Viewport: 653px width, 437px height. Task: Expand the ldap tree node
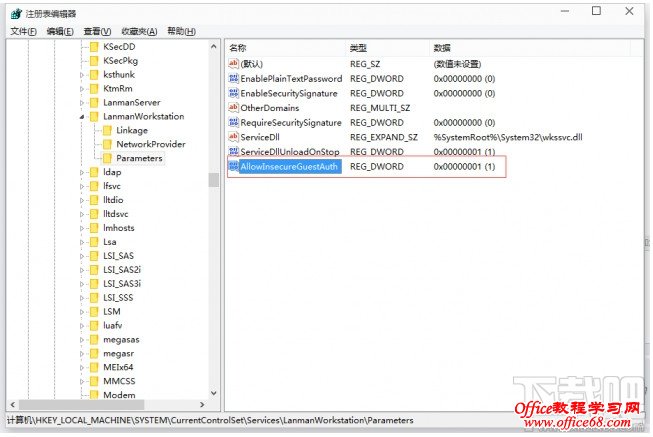[82, 172]
